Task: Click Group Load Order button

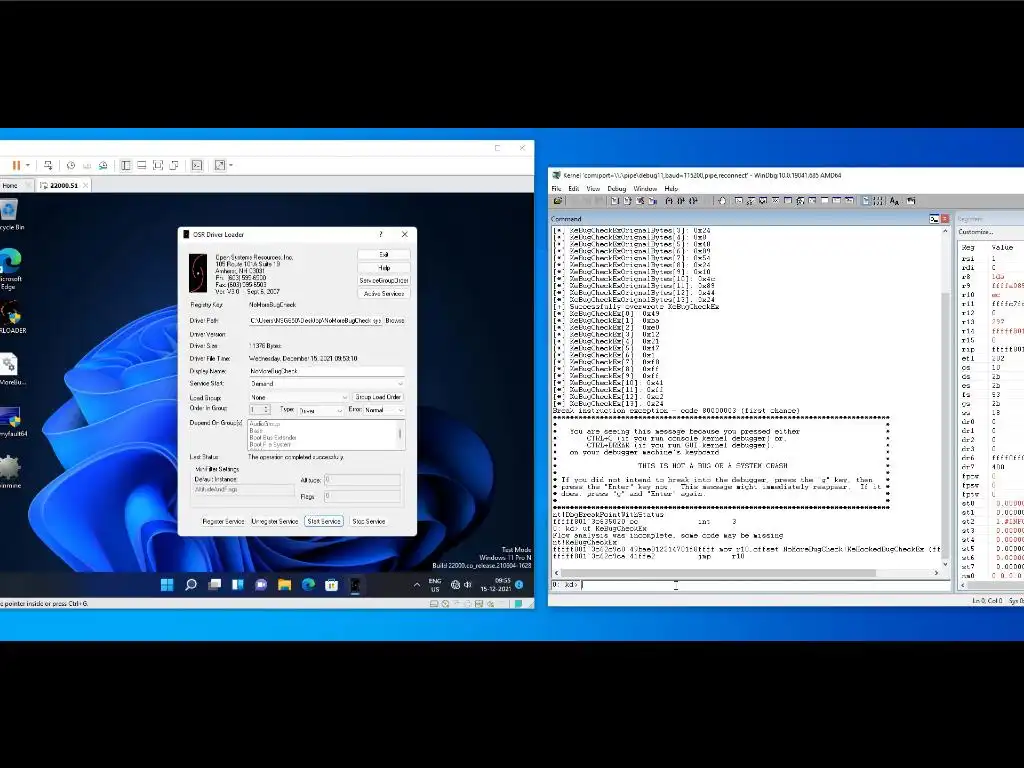Action: pyautogui.click(x=378, y=397)
